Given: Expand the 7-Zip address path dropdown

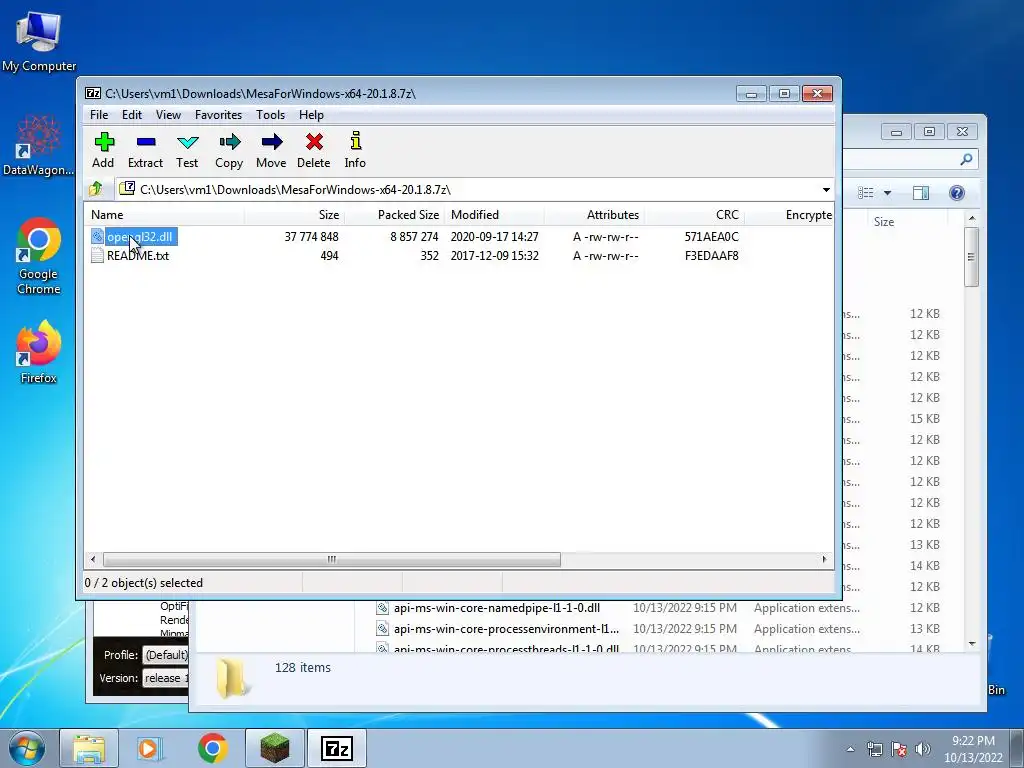Looking at the screenshot, I should coord(826,190).
